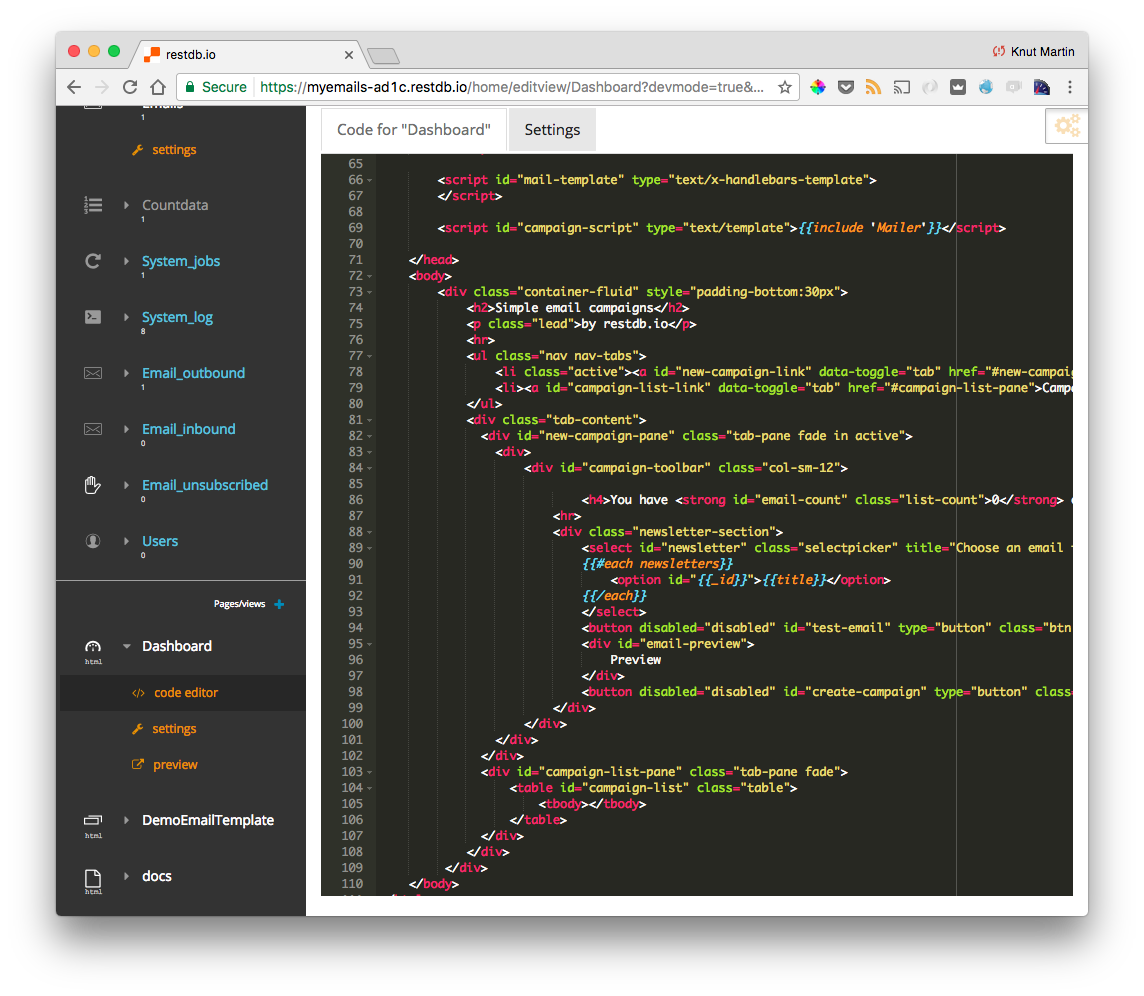Click the green Secure padlock icon
Viewport: 1144px width, 996px height.
[x=190, y=87]
